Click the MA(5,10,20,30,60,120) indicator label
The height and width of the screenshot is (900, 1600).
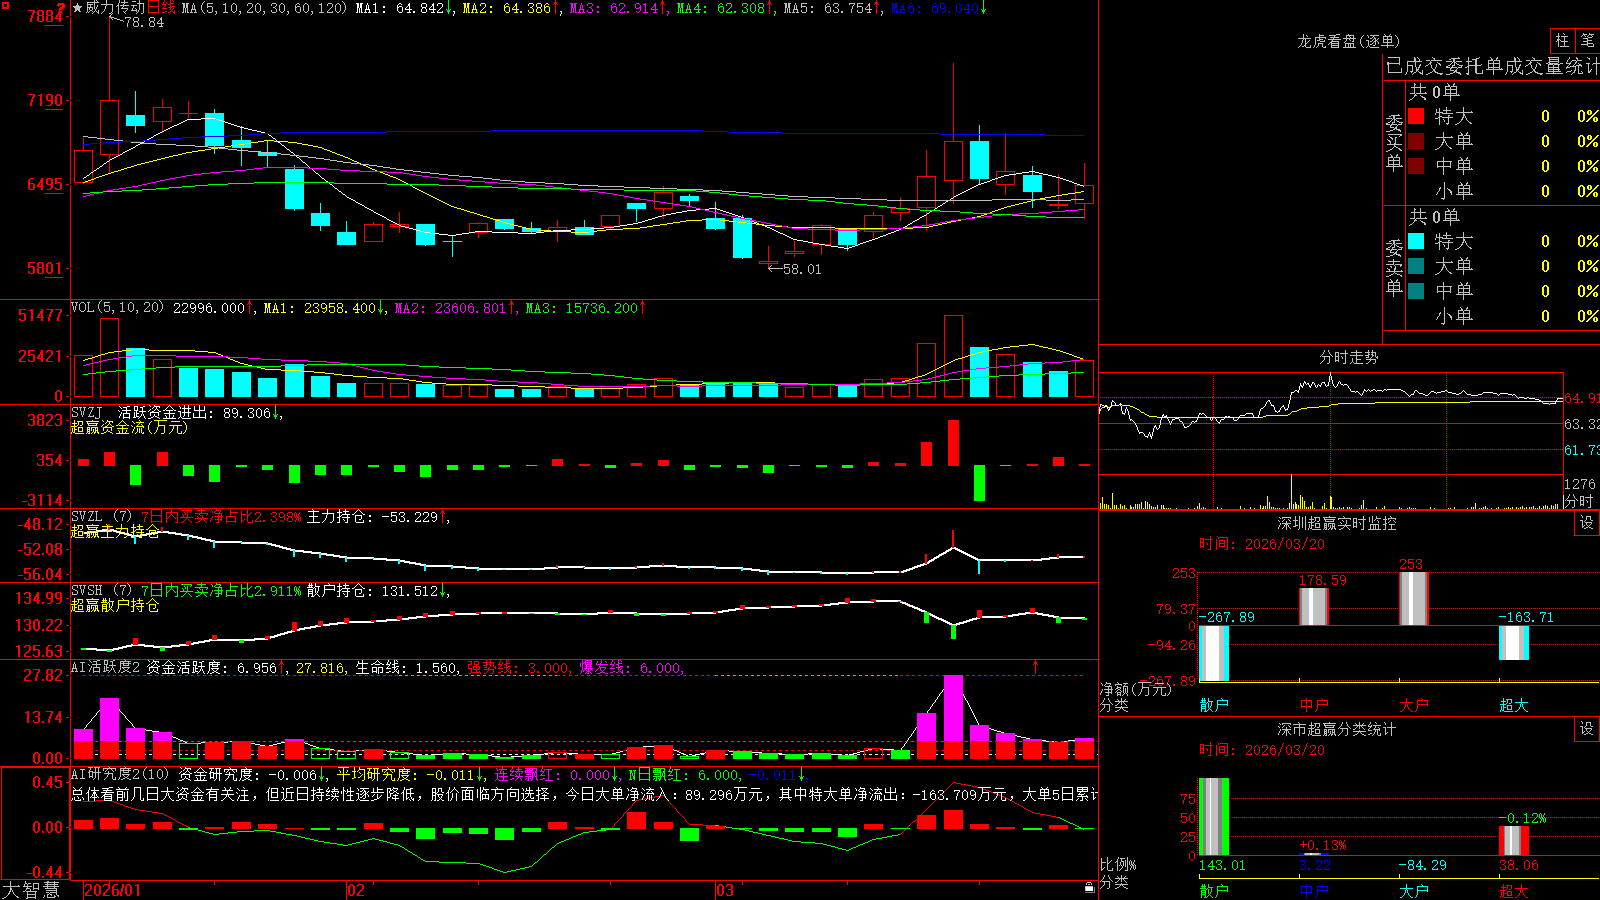pyautogui.click(x=265, y=8)
